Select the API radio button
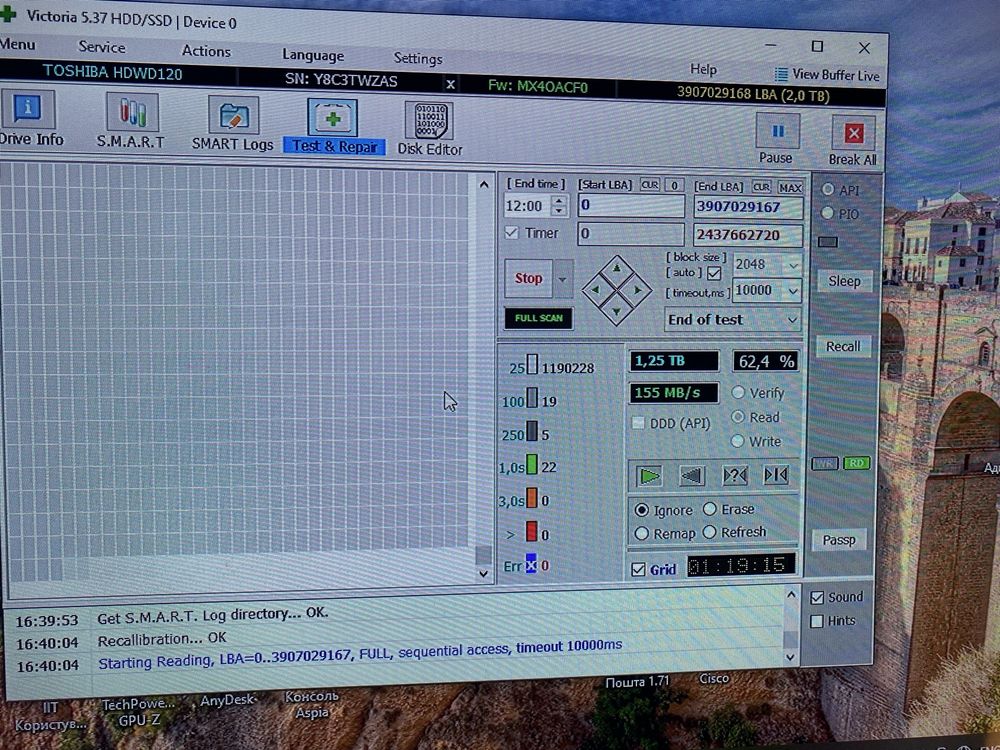The height and width of the screenshot is (750, 1000). pos(828,189)
